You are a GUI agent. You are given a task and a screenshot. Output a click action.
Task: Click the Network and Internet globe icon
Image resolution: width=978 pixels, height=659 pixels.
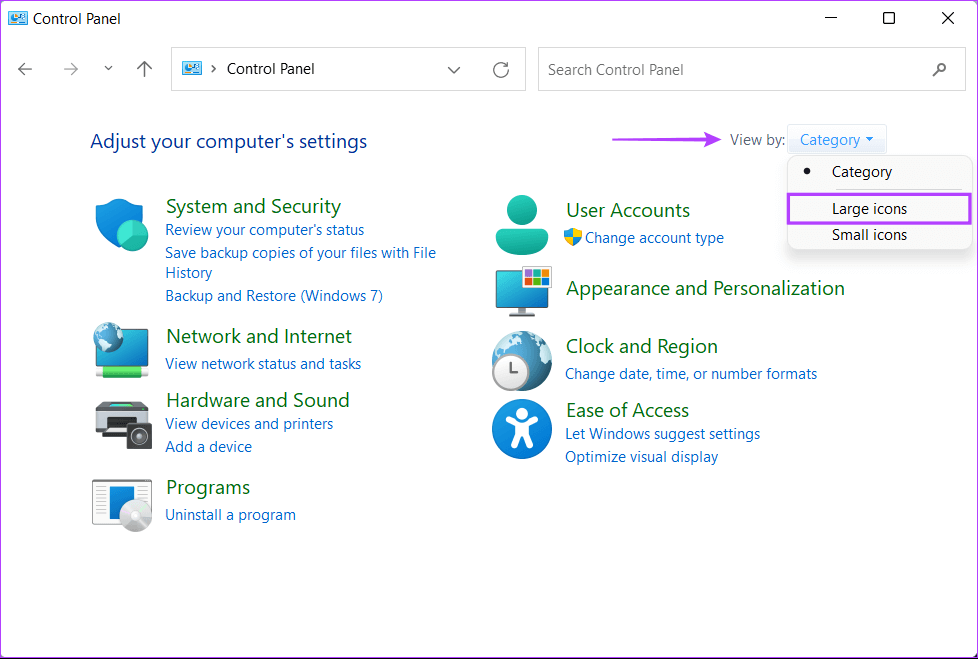click(121, 350)
